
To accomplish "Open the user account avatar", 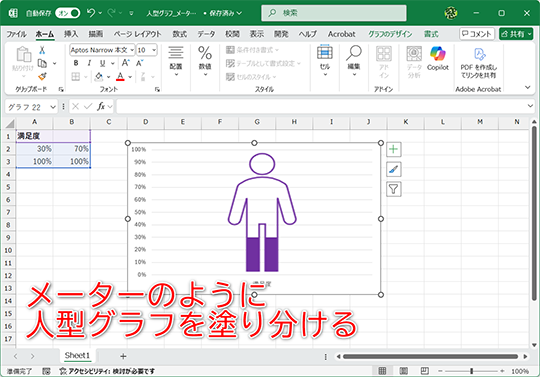I will (451, 13).
